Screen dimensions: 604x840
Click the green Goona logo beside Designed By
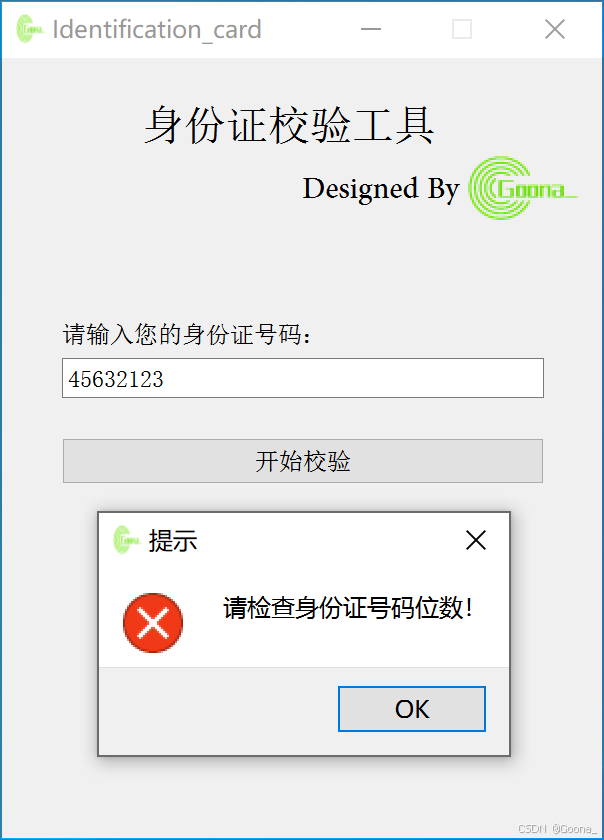tap(523, 188)
